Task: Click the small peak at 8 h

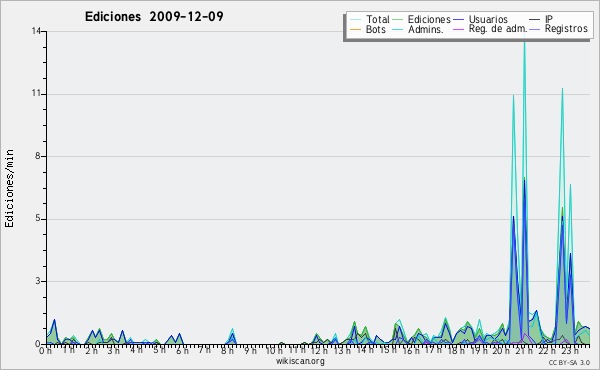Action: click(232, 329)
